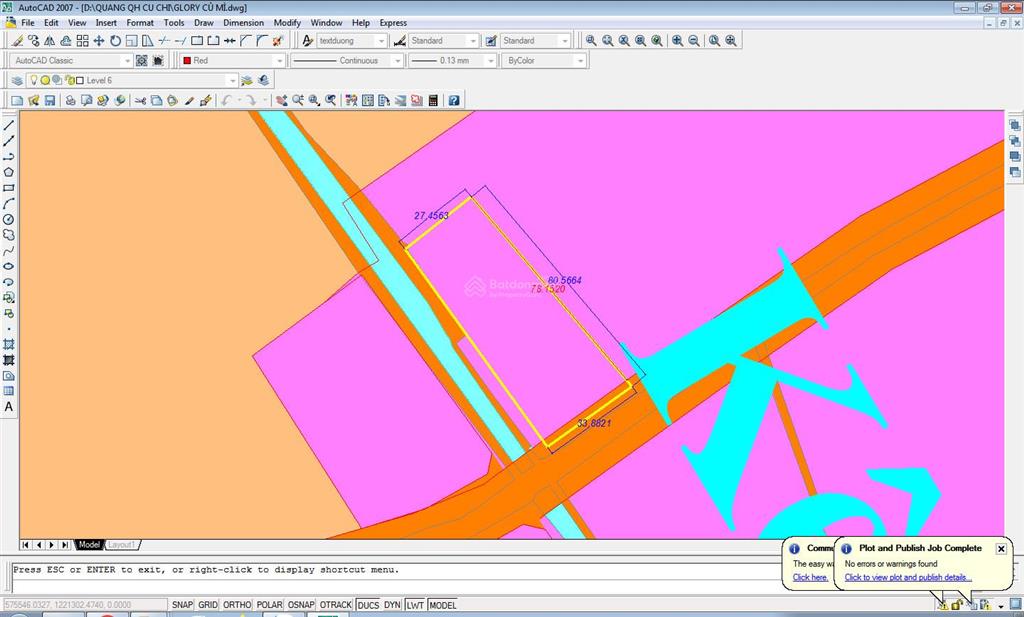Switch to the Layout1 tab
Screen dimensions: 1024x617
[x=122, y=545]
